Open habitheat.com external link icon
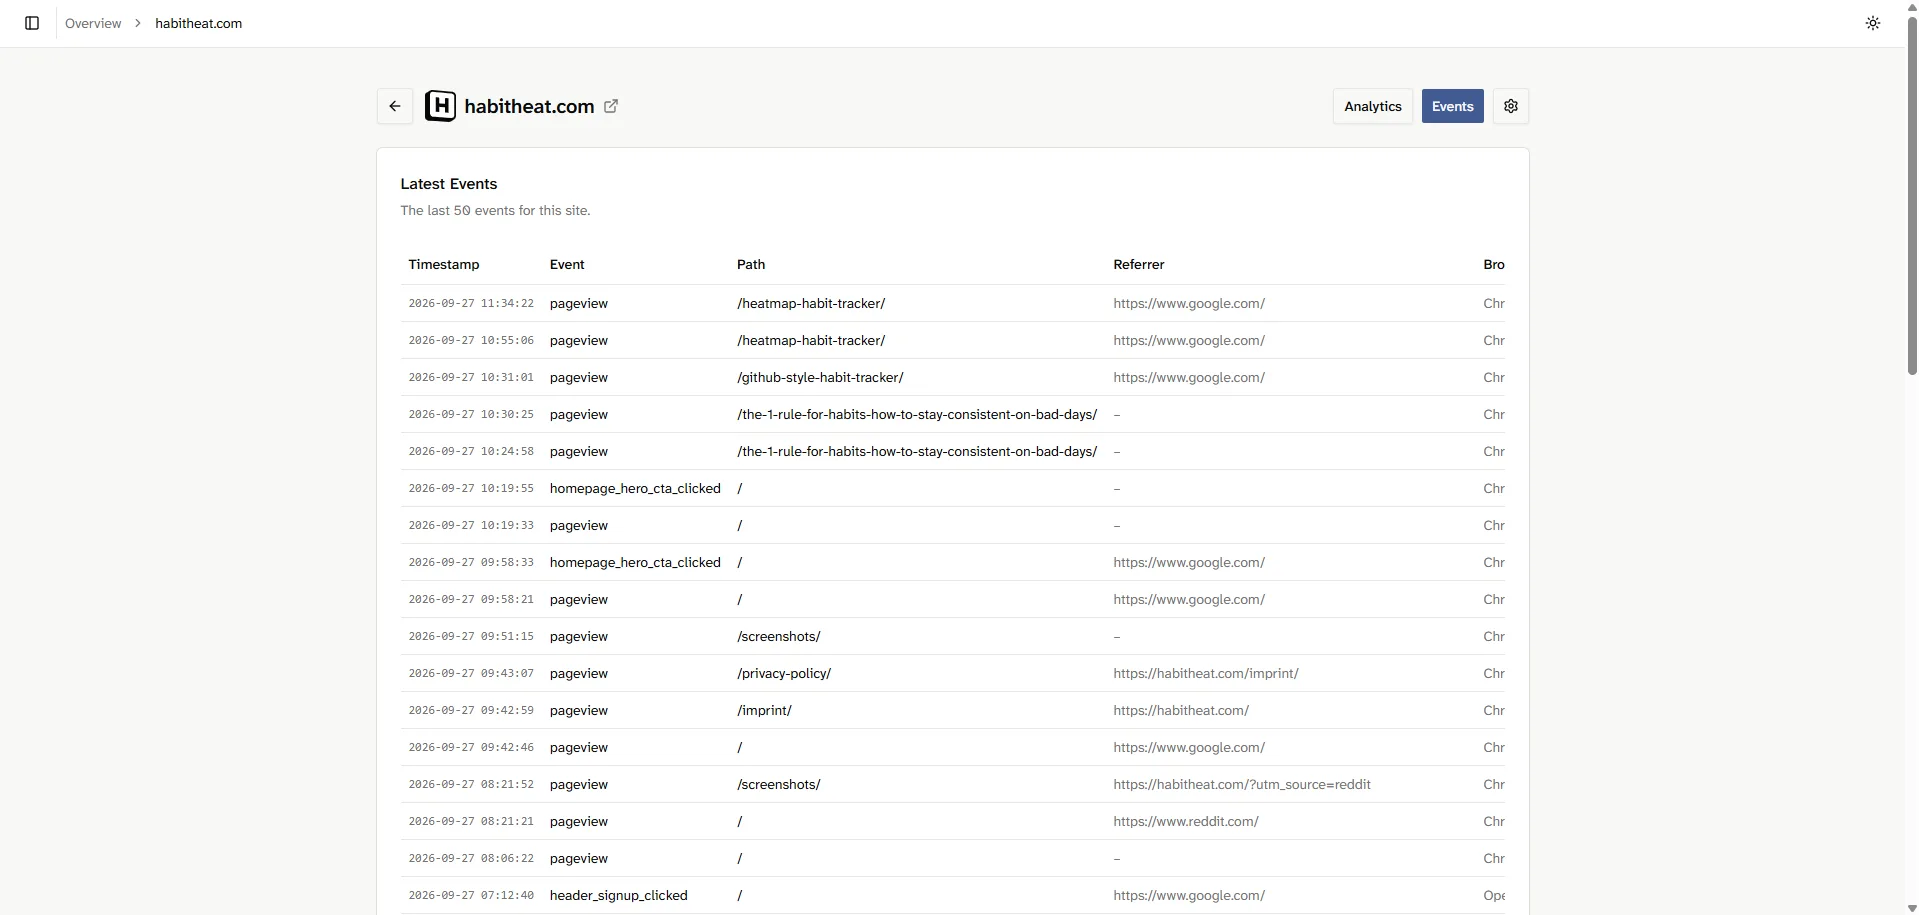1919x915 pixels. 611,106
